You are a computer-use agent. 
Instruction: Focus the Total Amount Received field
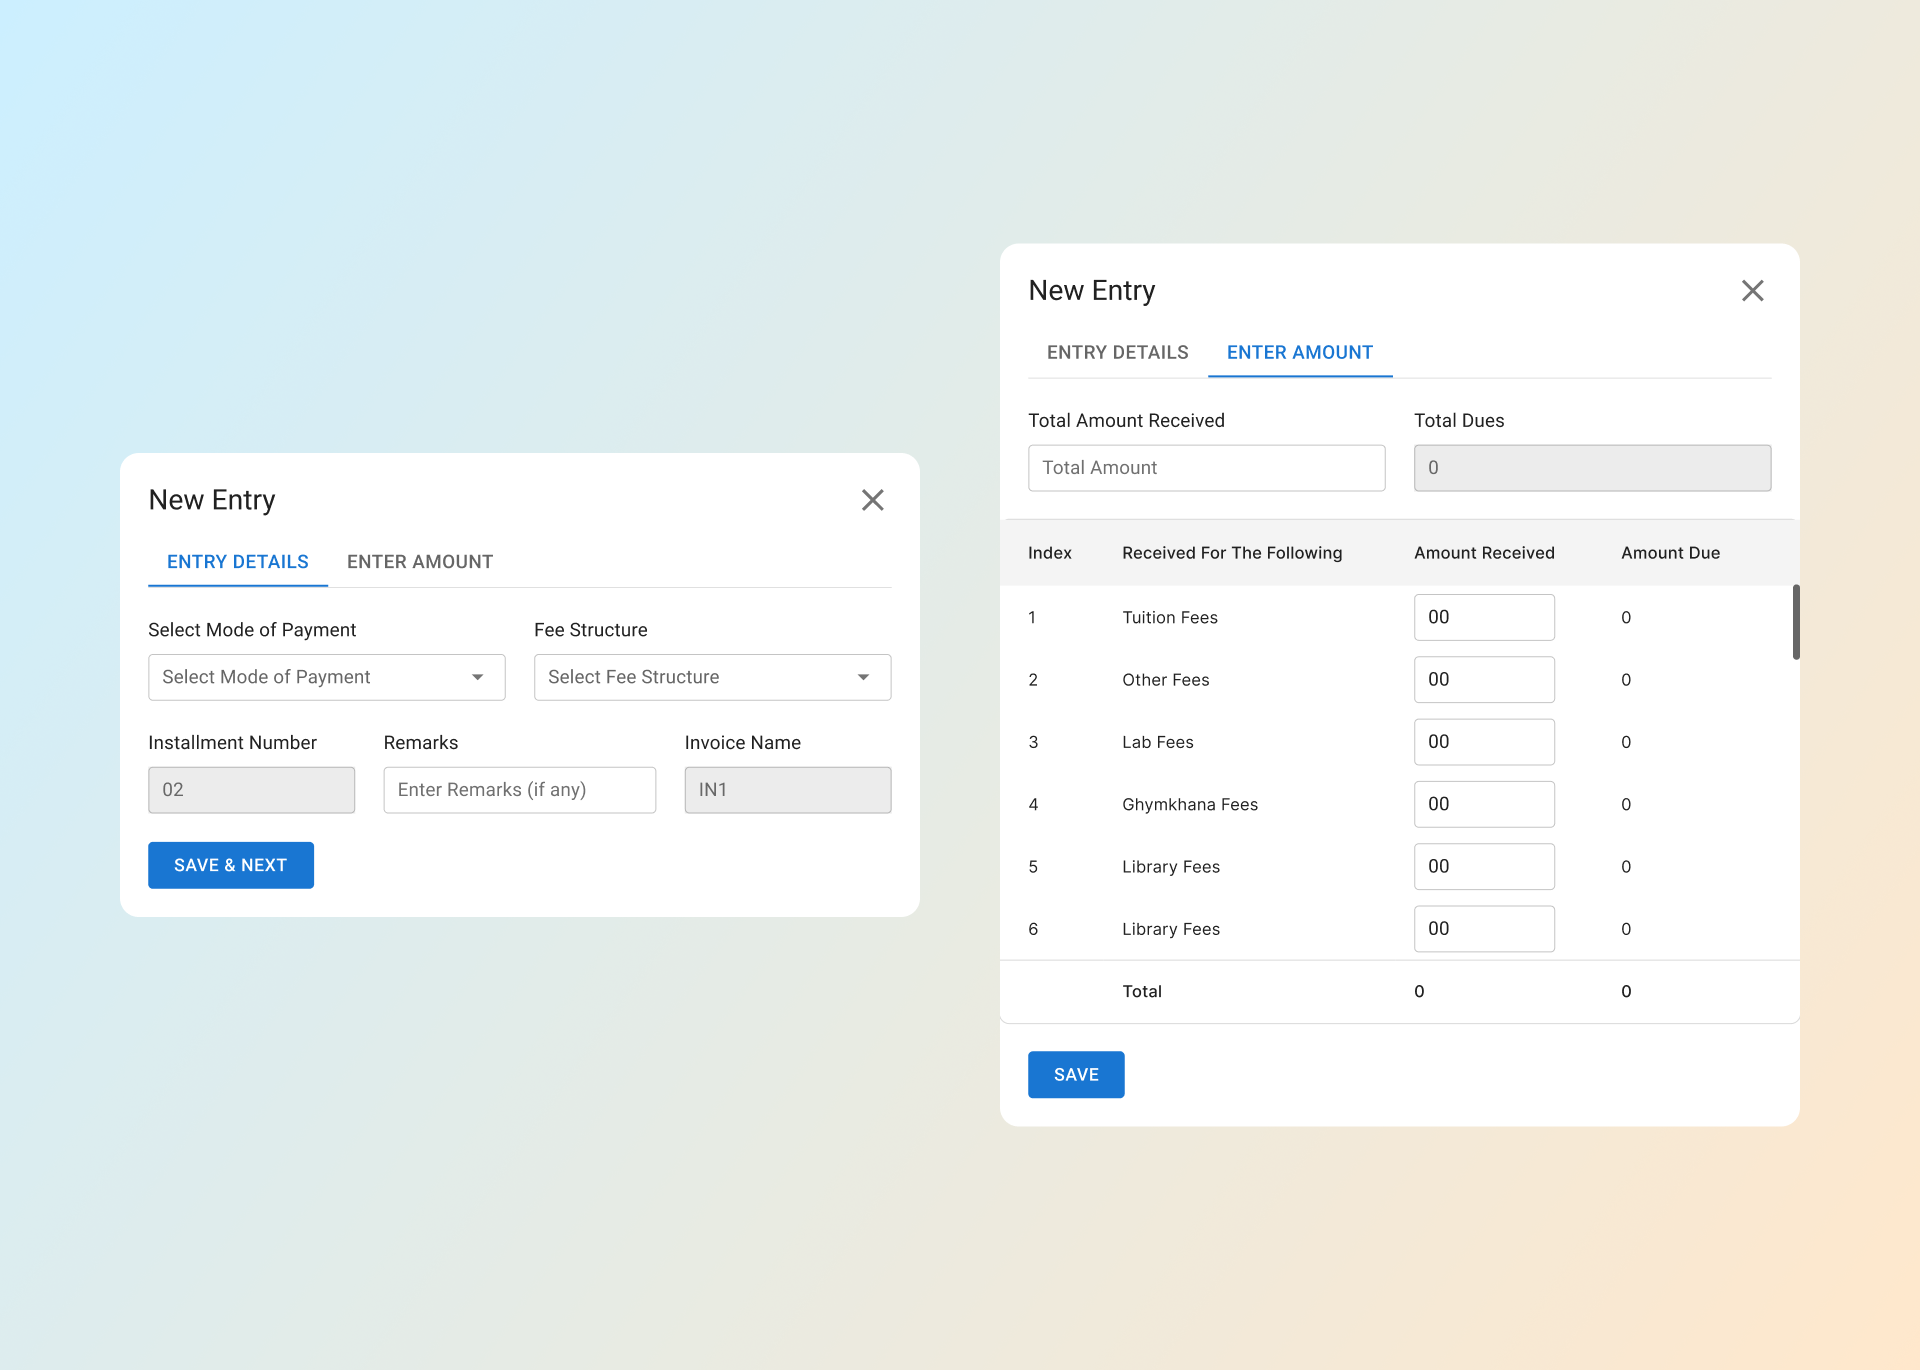click(1207, 468)
